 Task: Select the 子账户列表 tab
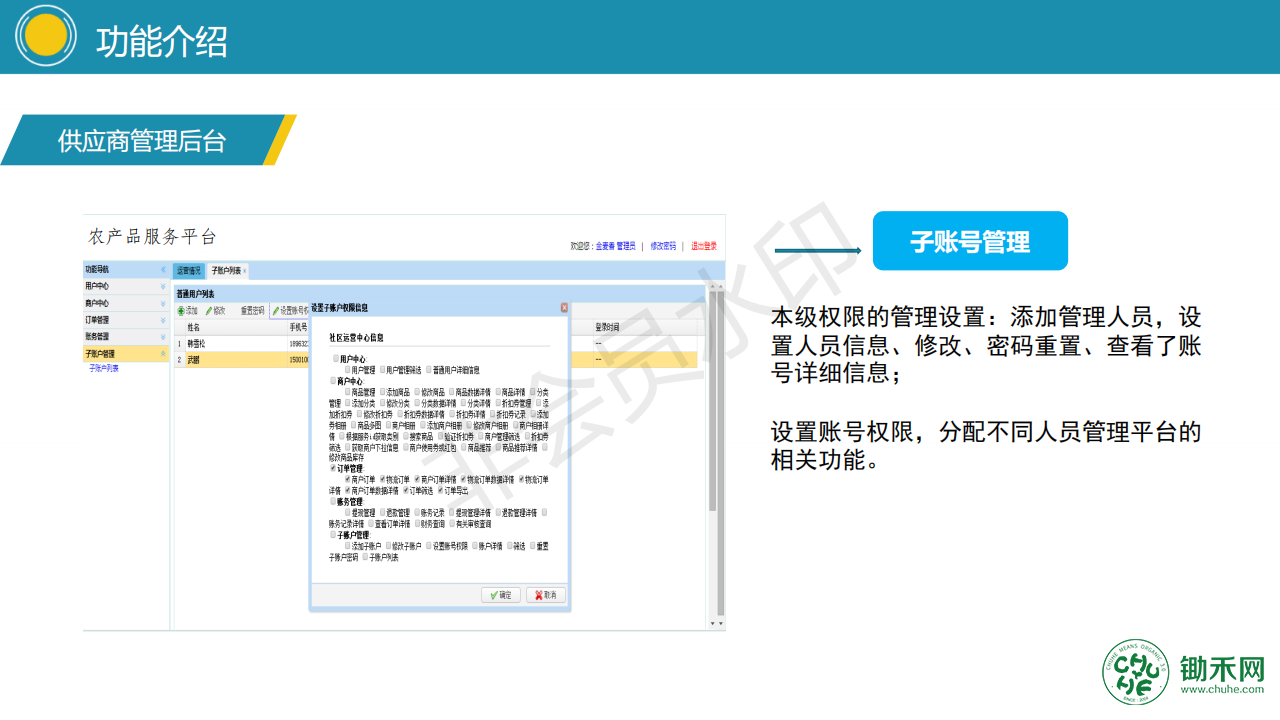pos(226,271)
